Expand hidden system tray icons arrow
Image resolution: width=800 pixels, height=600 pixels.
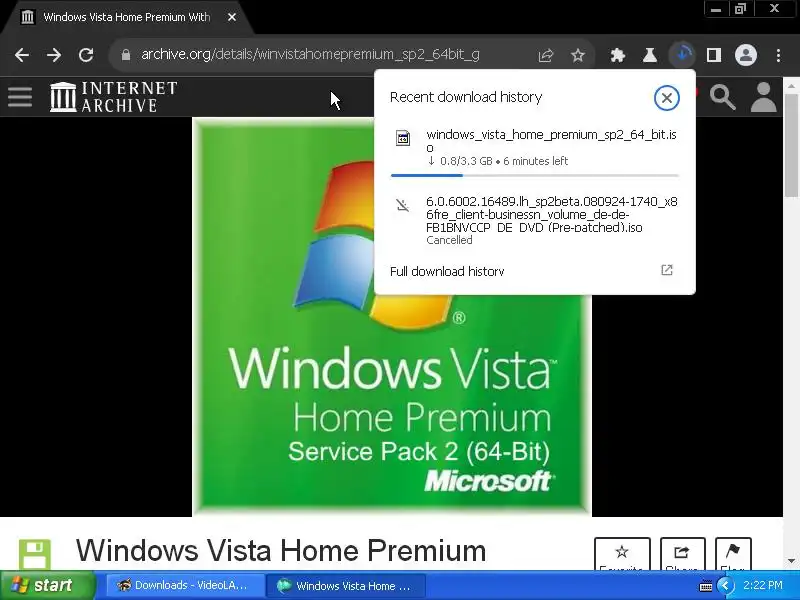click(x=725, y=585)
